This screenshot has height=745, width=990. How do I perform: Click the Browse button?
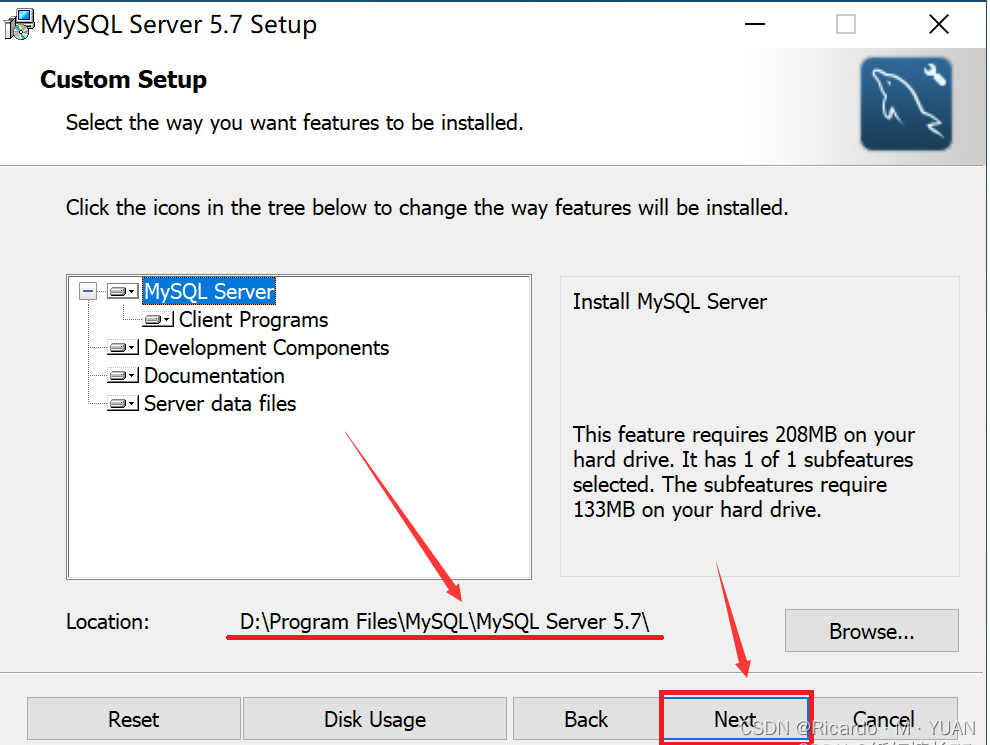click(871, 631)
